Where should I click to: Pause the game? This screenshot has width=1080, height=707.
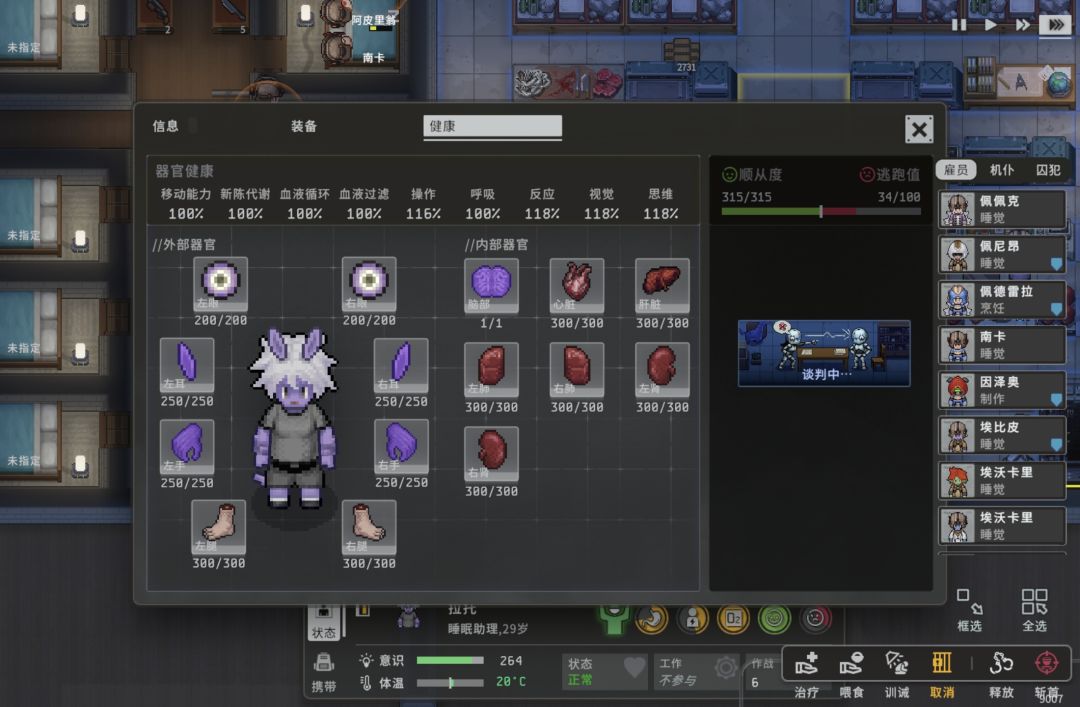pyautogui.click(x=959, y=25)
